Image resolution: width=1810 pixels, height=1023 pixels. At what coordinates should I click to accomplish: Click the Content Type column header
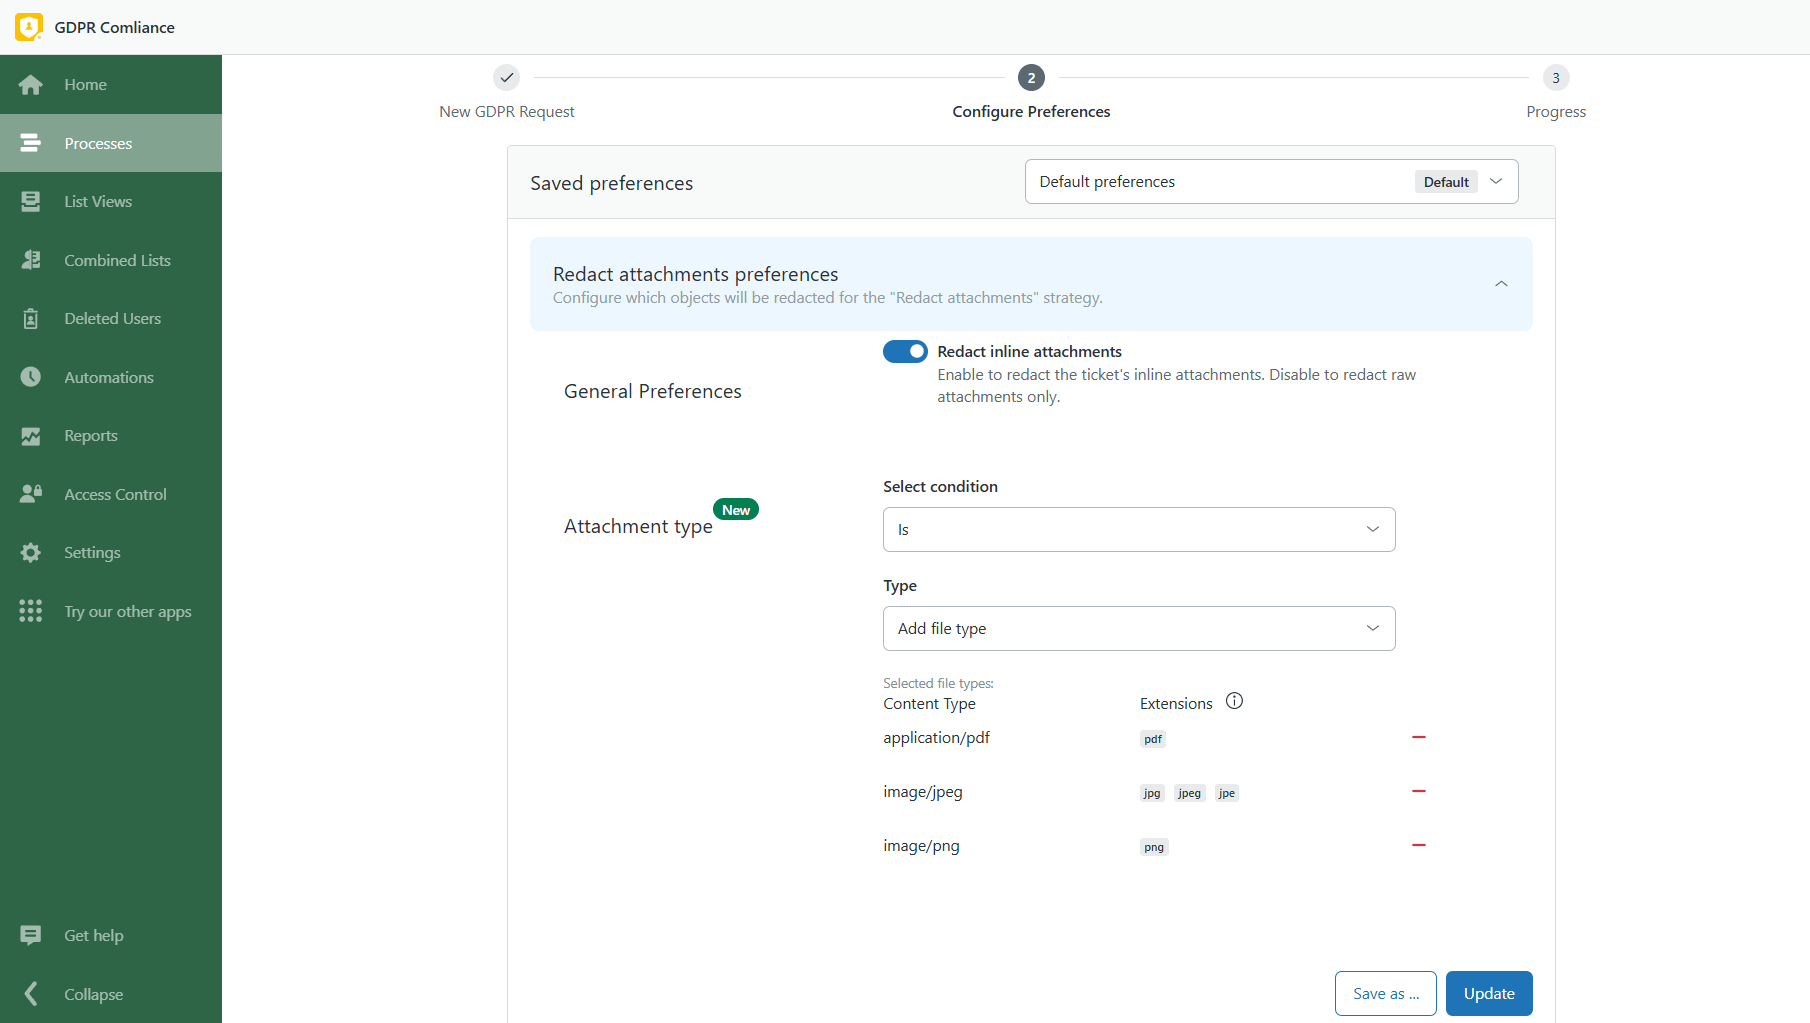[x=929, y=703]
